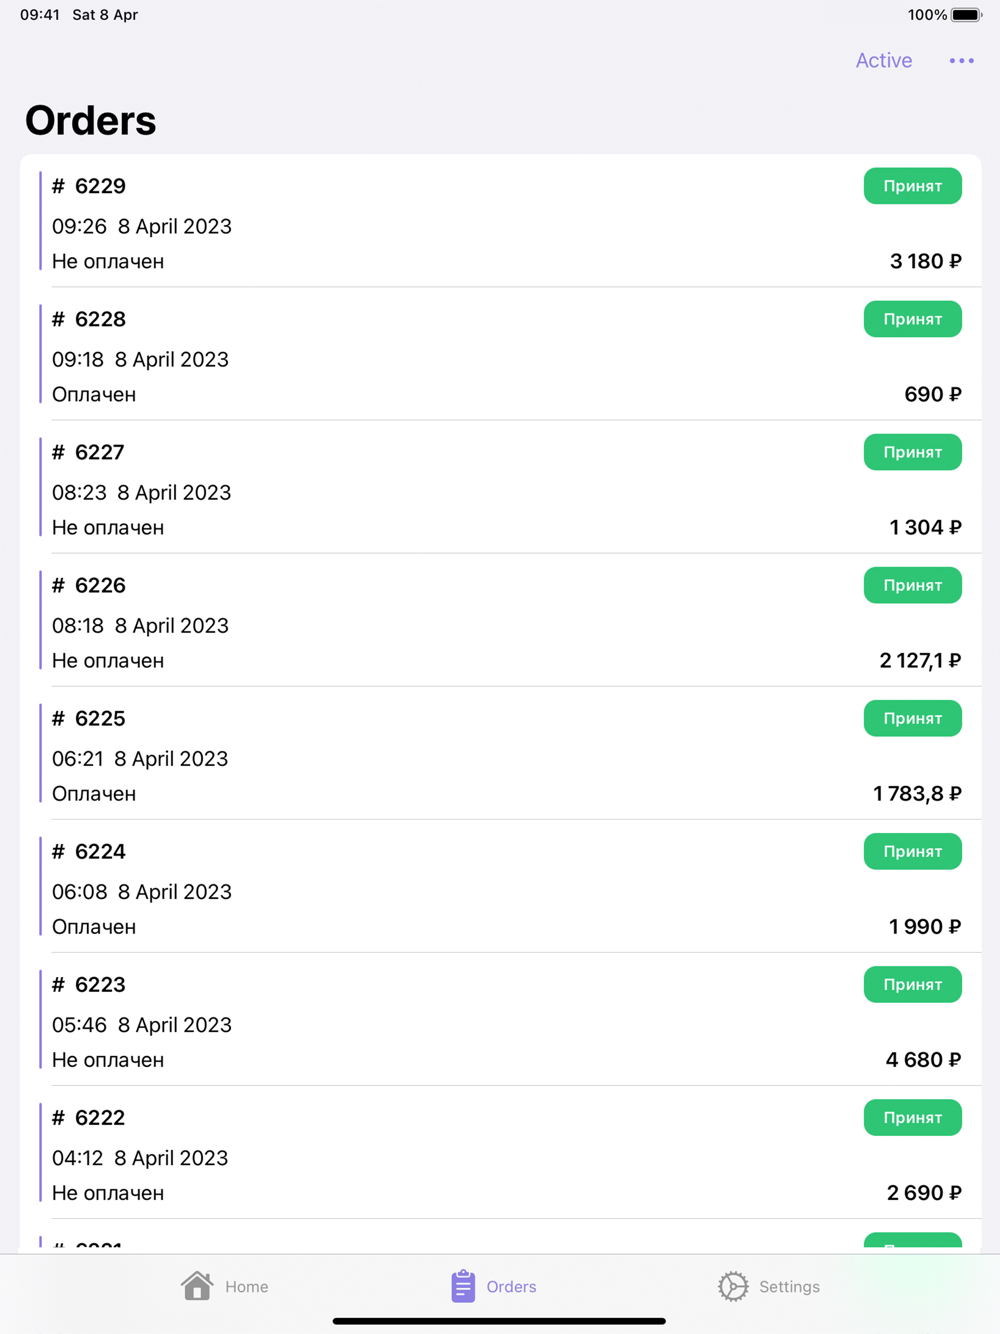1000x1334 pixels.
Task: Open order number 6226
Action: click(x=100, y=585)
